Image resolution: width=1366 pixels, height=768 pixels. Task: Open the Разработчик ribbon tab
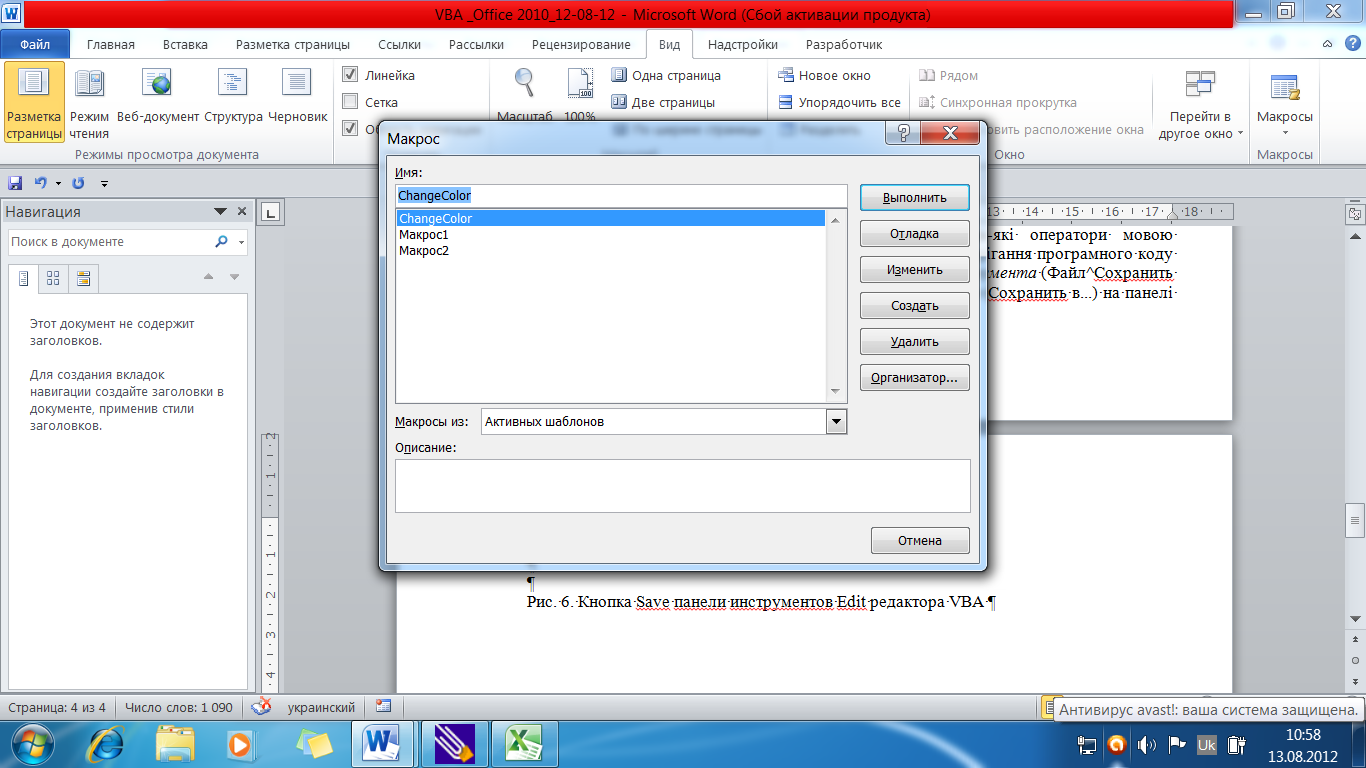[x=844, y=44]
